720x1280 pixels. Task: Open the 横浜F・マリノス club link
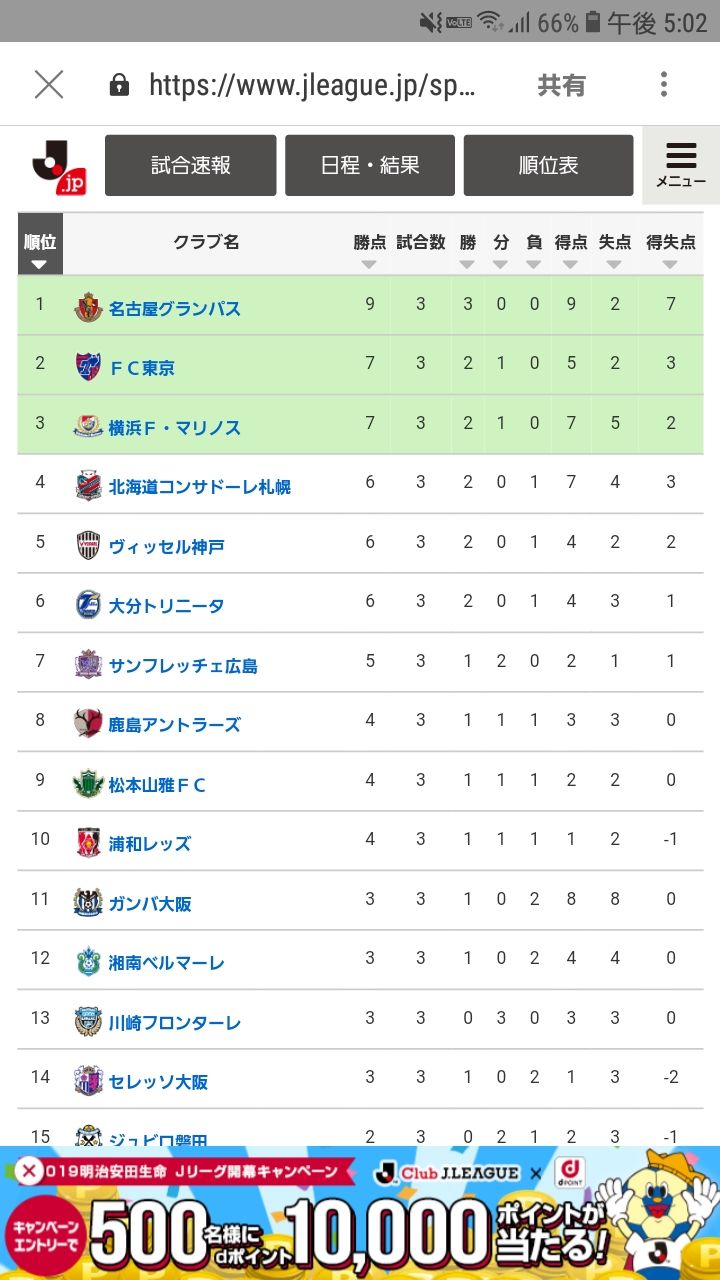(174, 427)
